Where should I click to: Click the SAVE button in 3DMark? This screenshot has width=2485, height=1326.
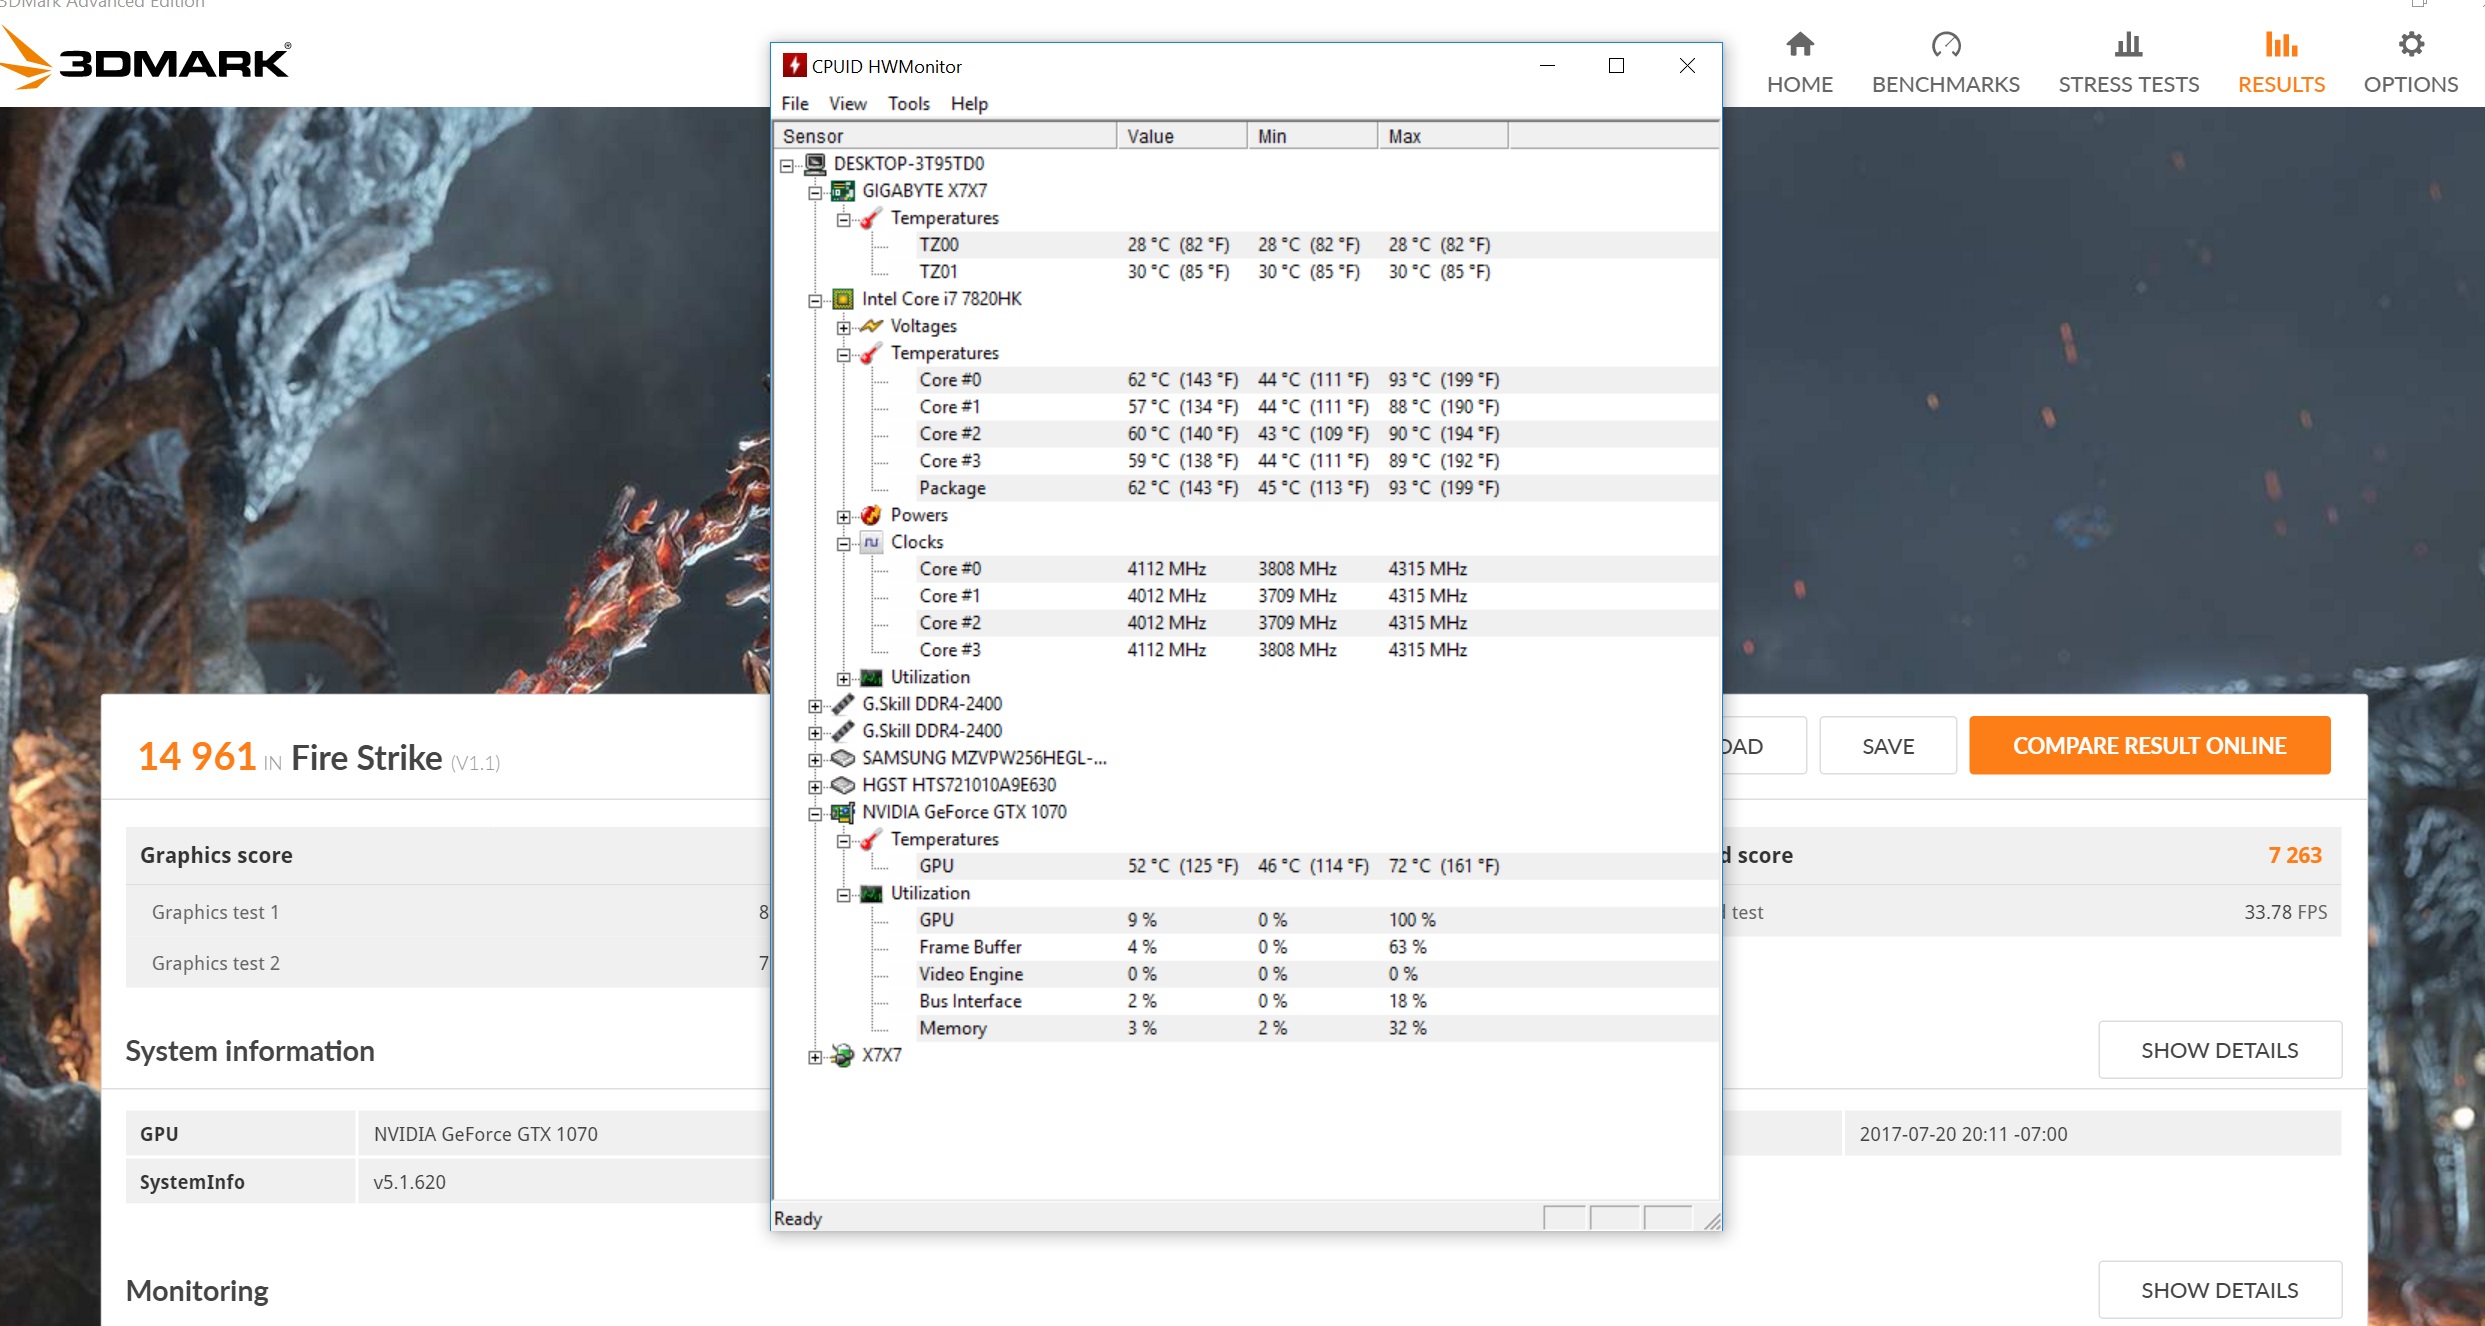tap(1887, 745)
